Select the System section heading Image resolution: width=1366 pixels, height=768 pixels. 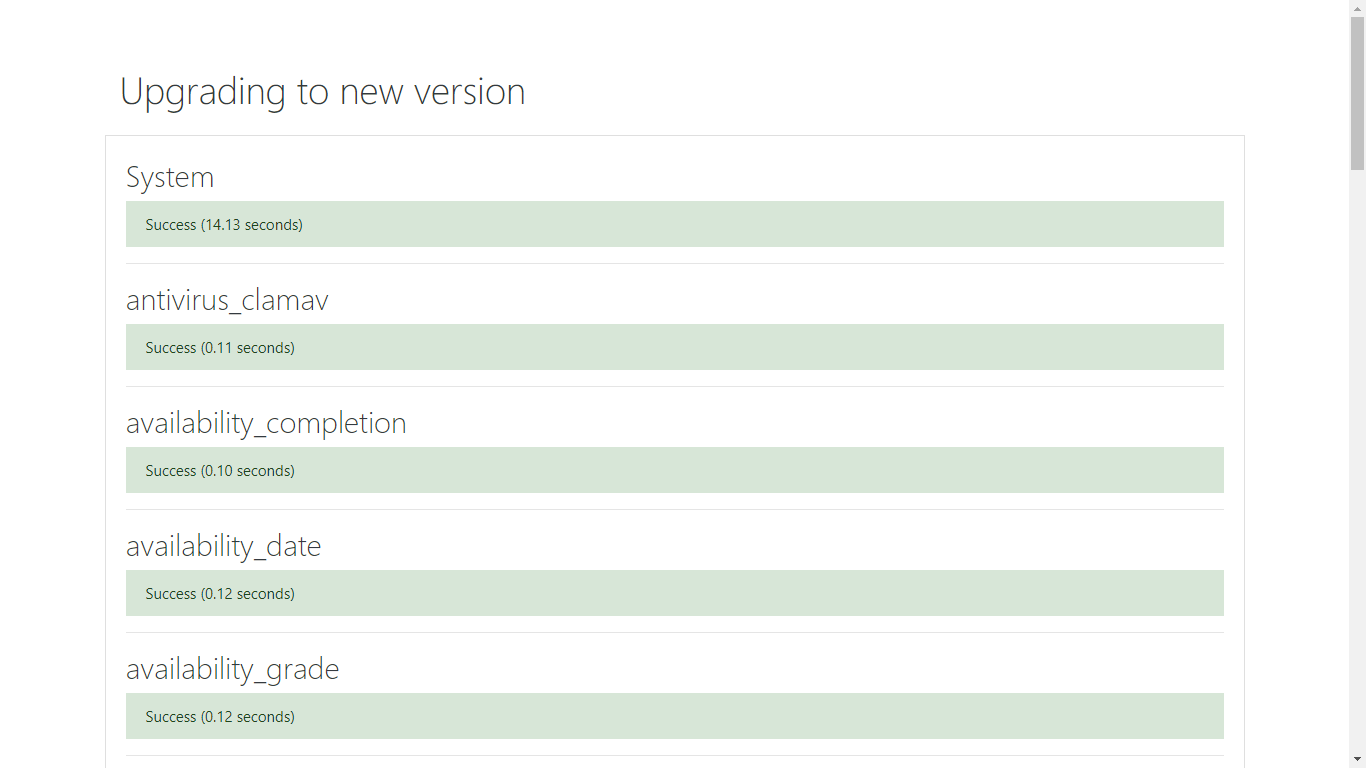(x=170, y=177)
